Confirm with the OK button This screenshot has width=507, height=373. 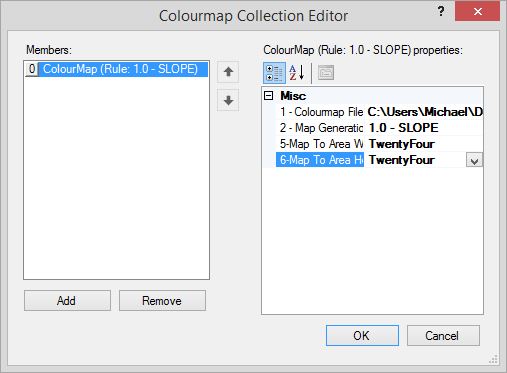[362, 335]
